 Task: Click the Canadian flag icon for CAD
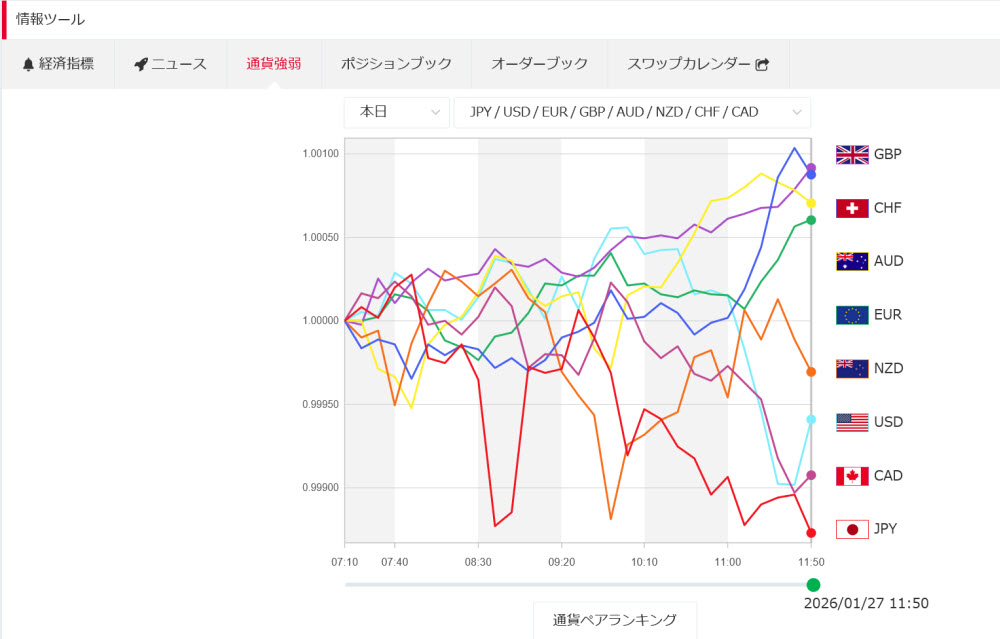click(x=852, y=476)
